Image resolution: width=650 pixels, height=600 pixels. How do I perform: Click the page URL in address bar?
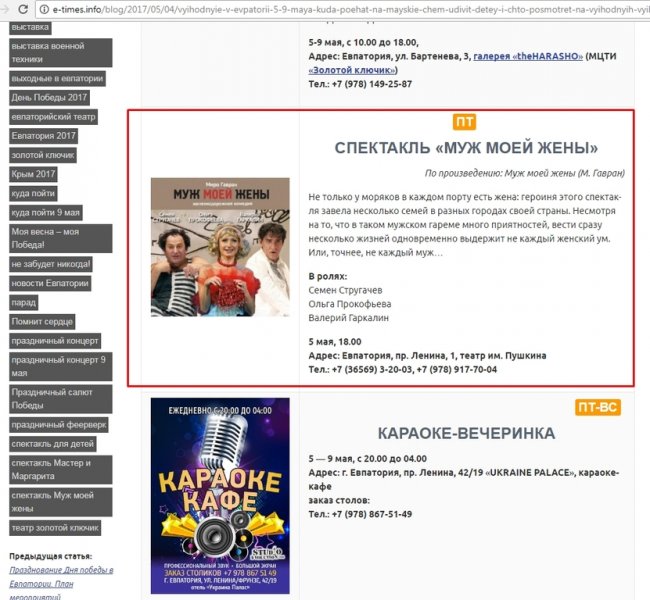(340, 8)
